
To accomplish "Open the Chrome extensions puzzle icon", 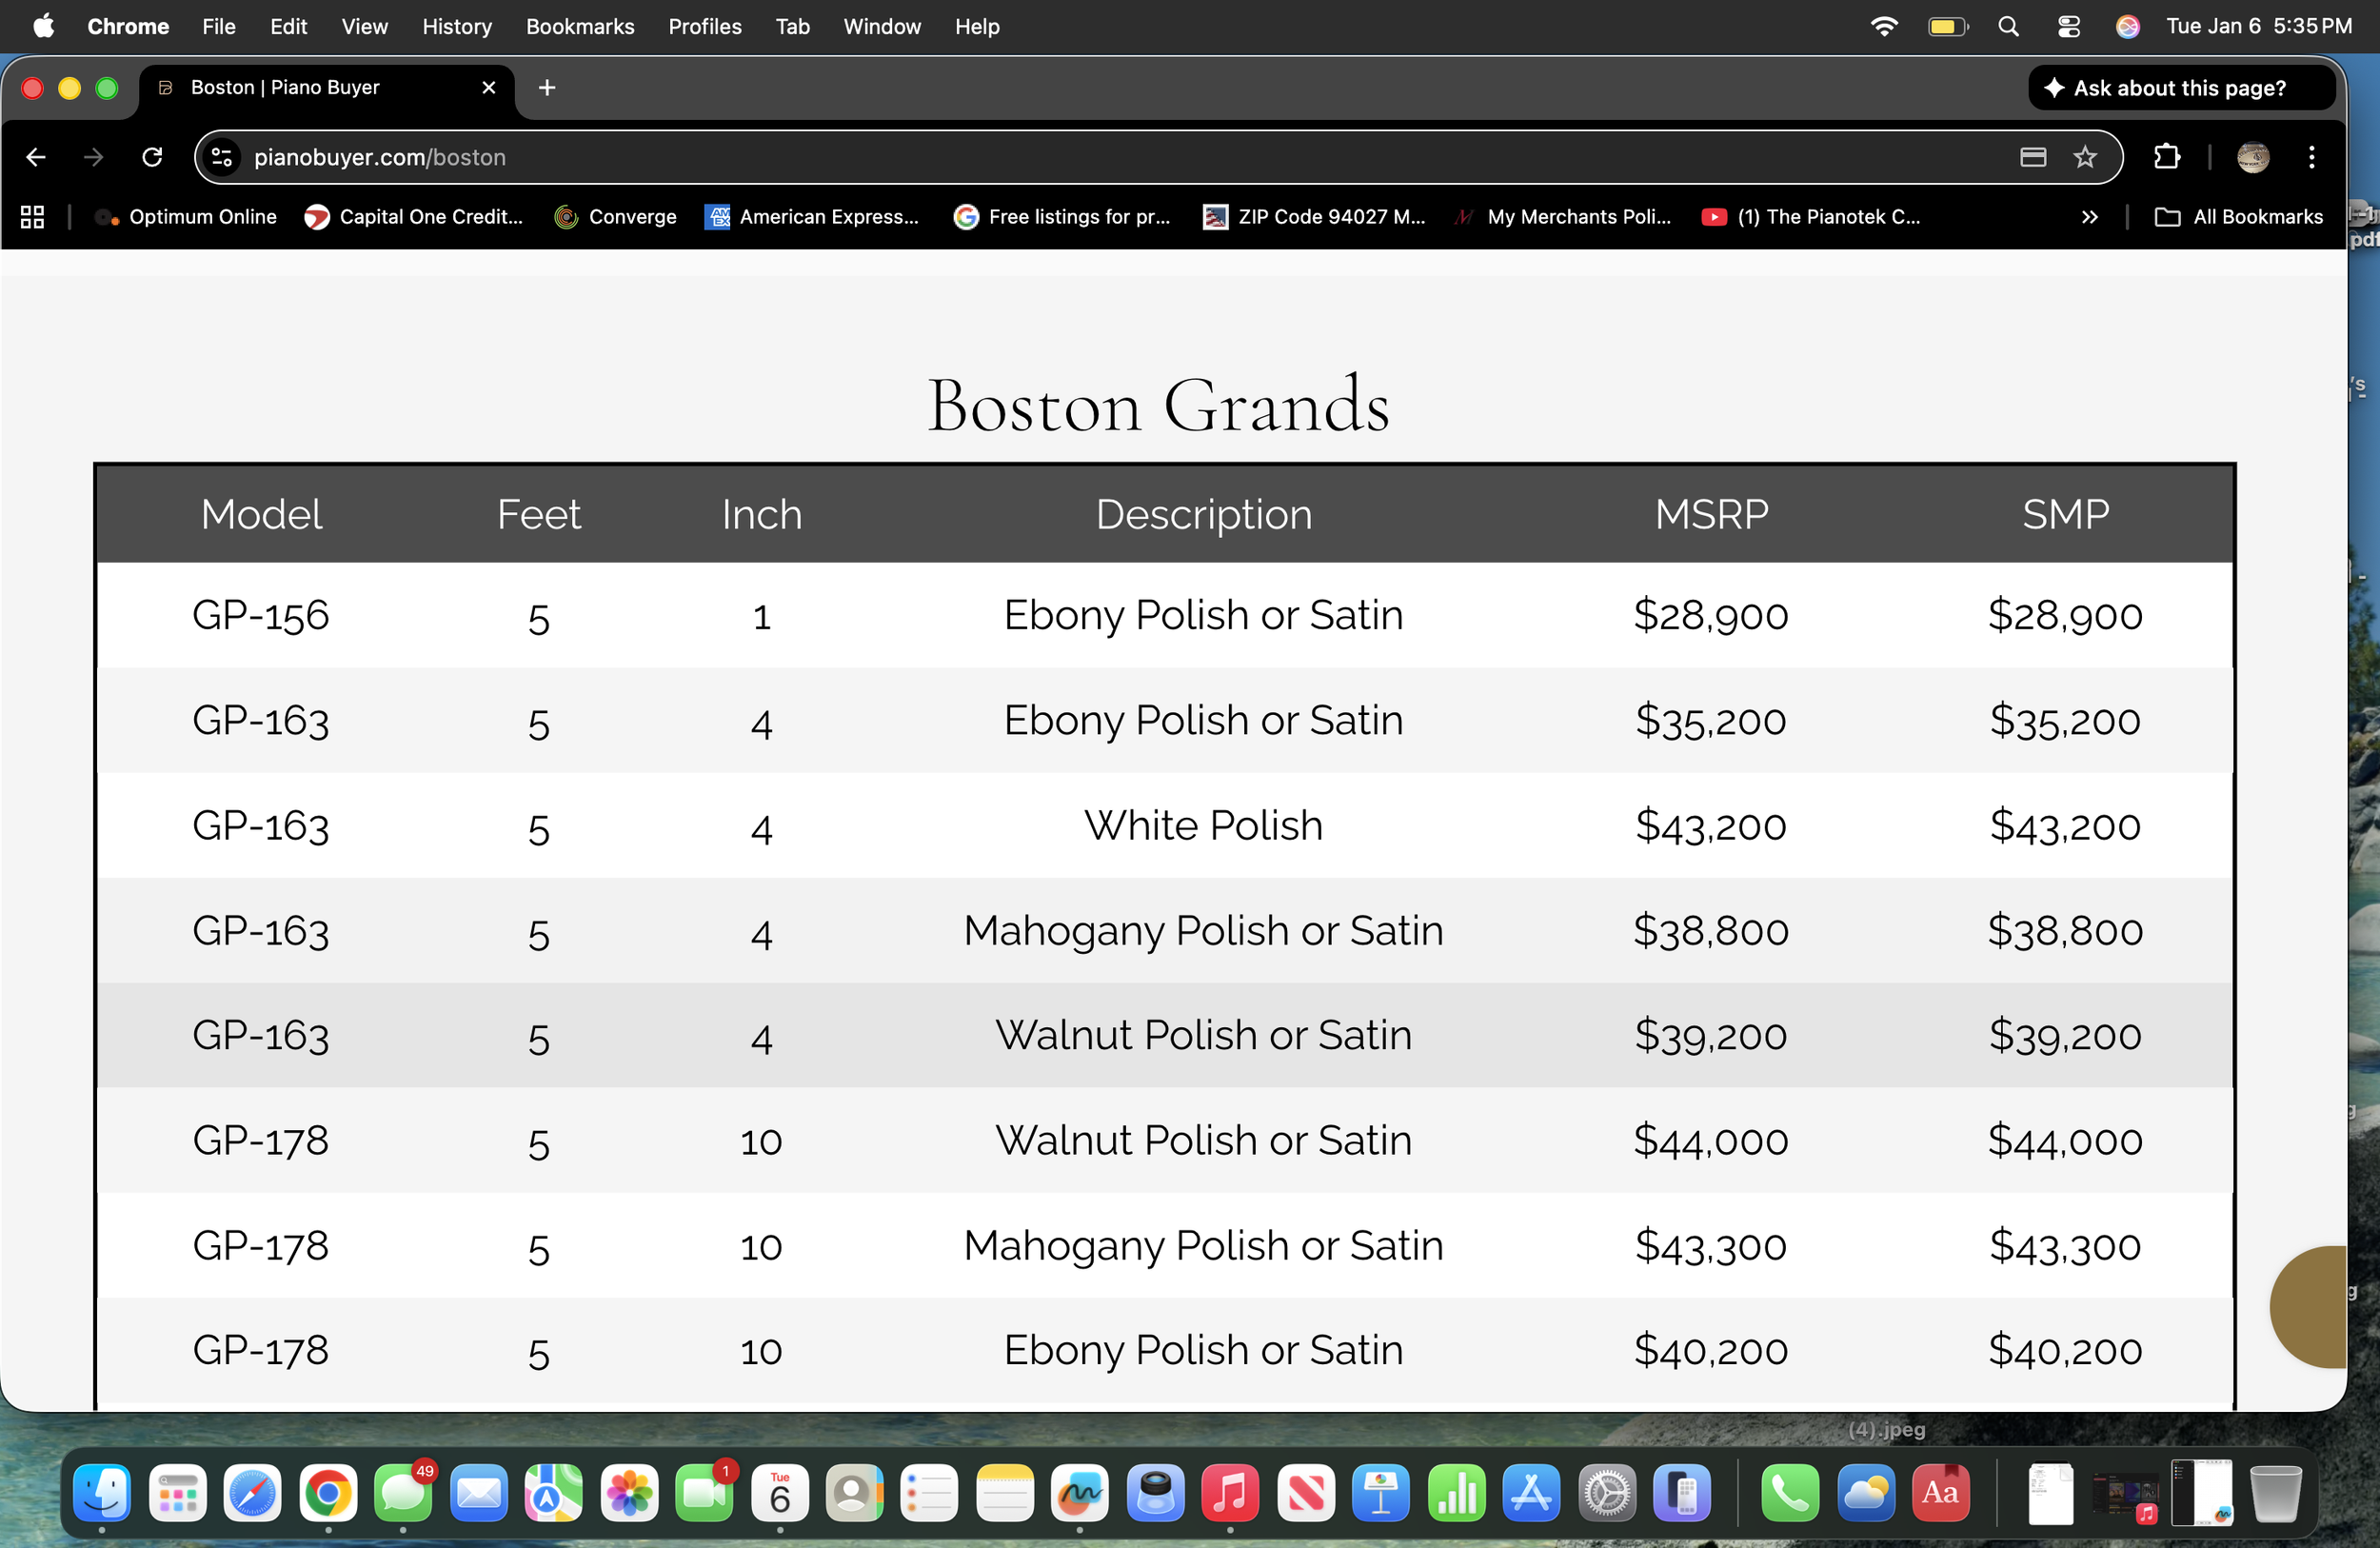I will [x=2167, y=157].
